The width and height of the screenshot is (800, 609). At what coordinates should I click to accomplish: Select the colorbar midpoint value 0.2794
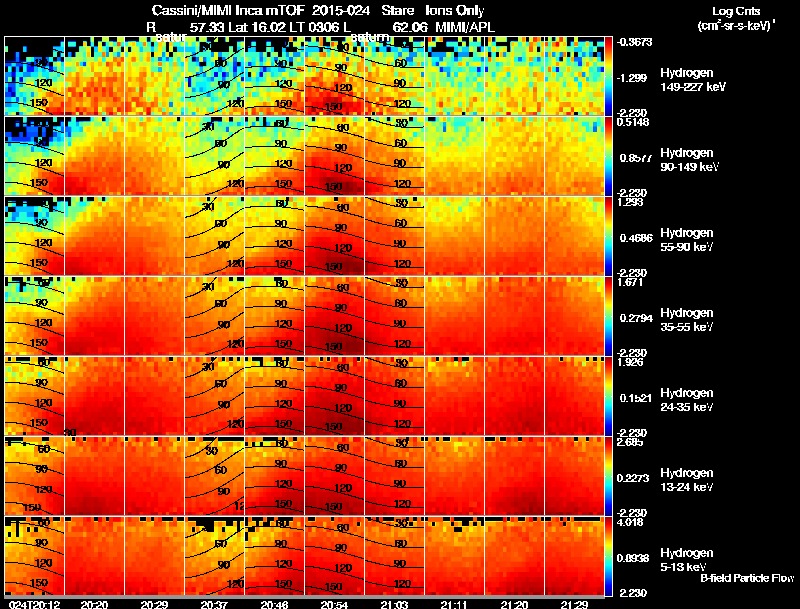[636, 318]
